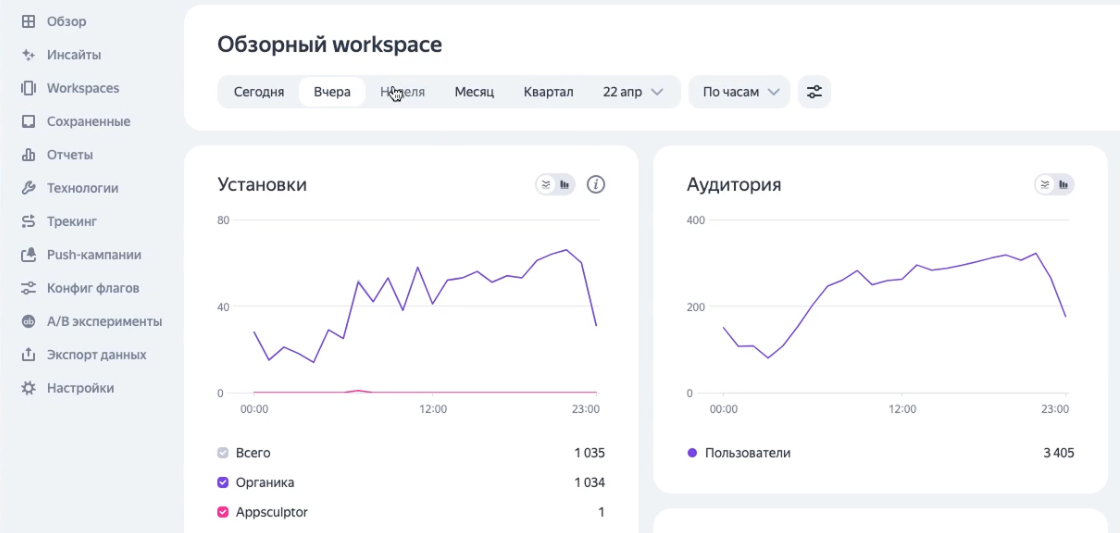Show info about Установки chart

[x=596, y=185]
